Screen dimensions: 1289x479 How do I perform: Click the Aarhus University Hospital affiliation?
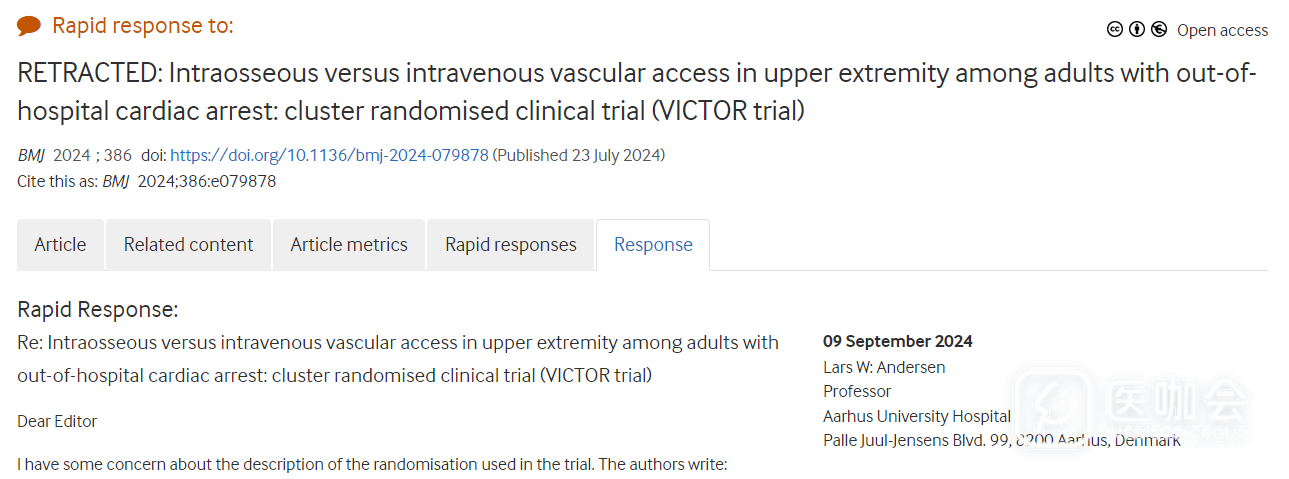tap(917, 416)
